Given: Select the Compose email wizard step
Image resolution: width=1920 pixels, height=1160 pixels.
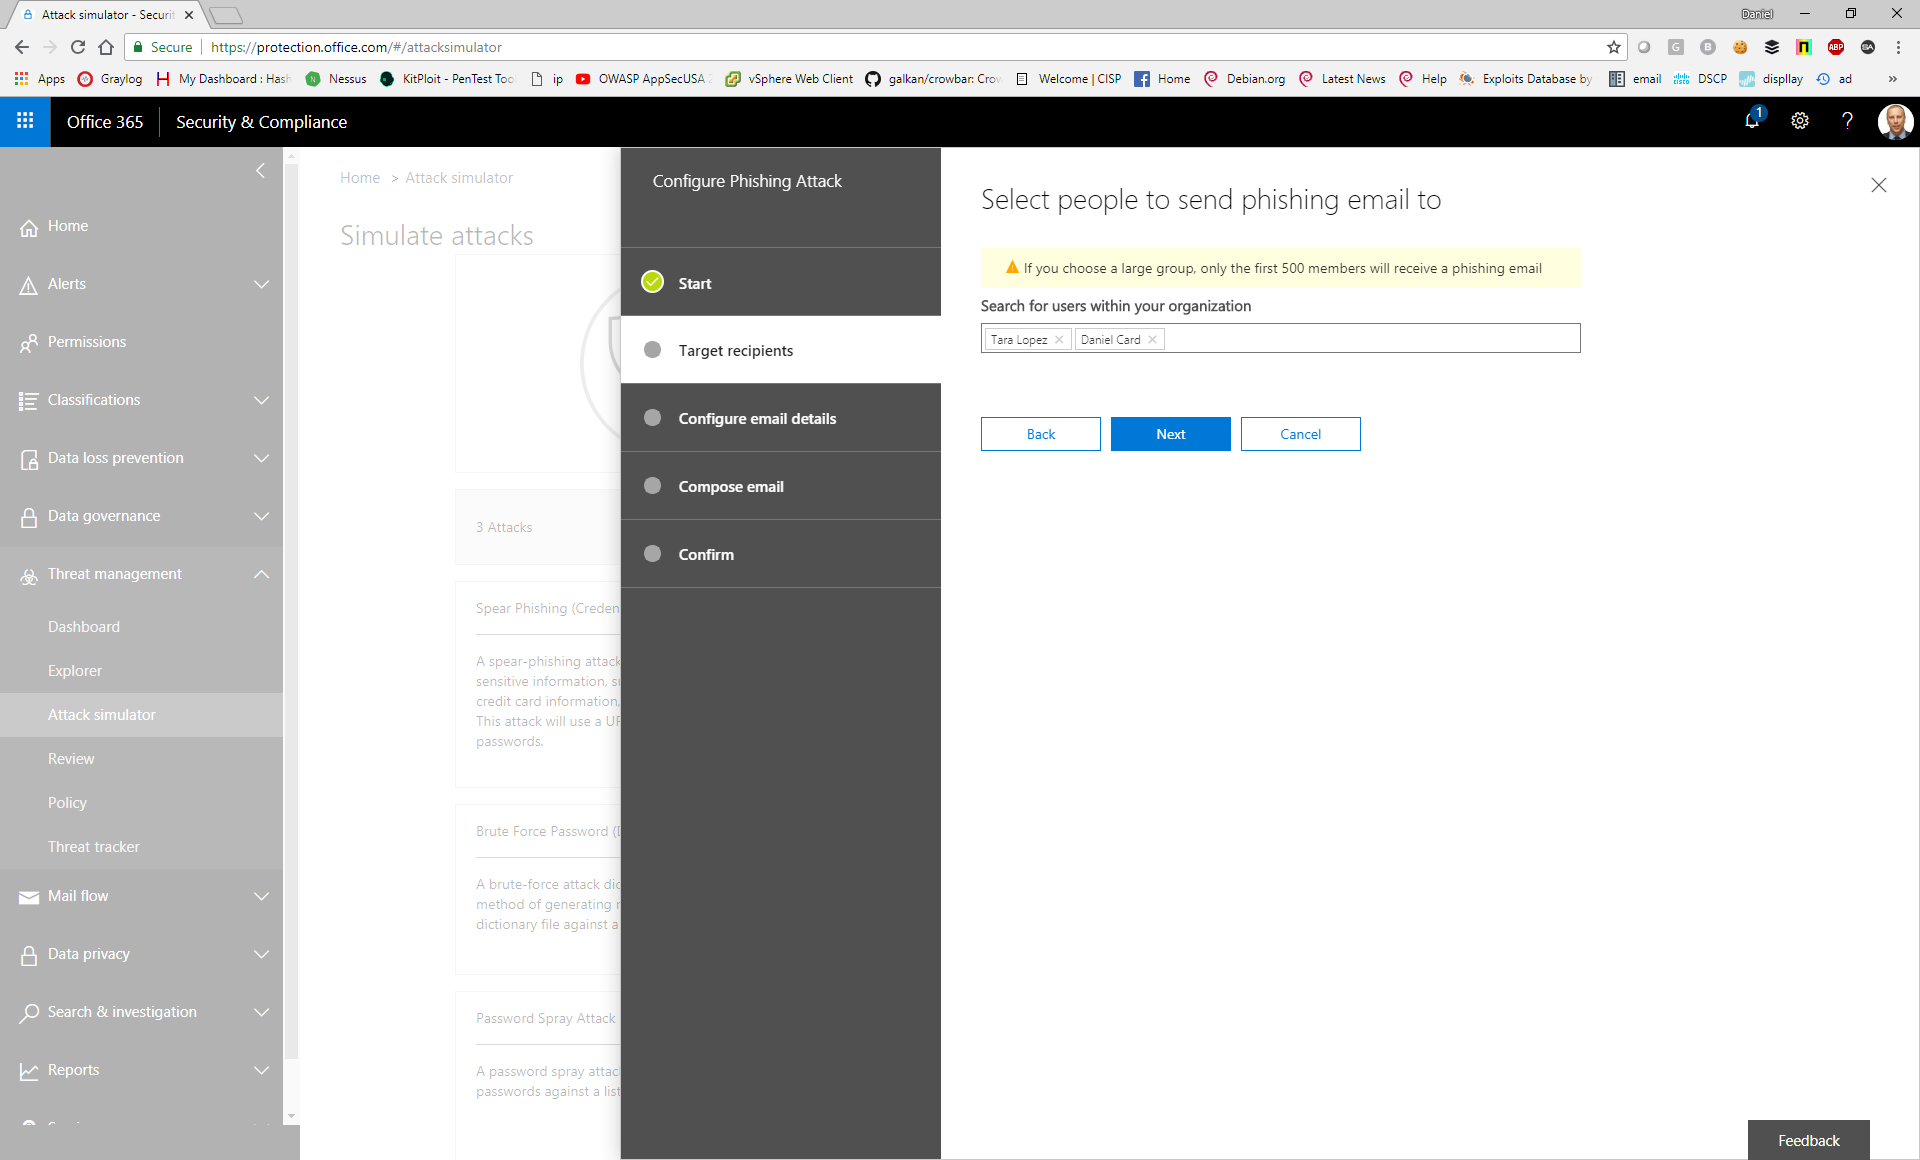Looking at the screenshot, I should point(731,486).
